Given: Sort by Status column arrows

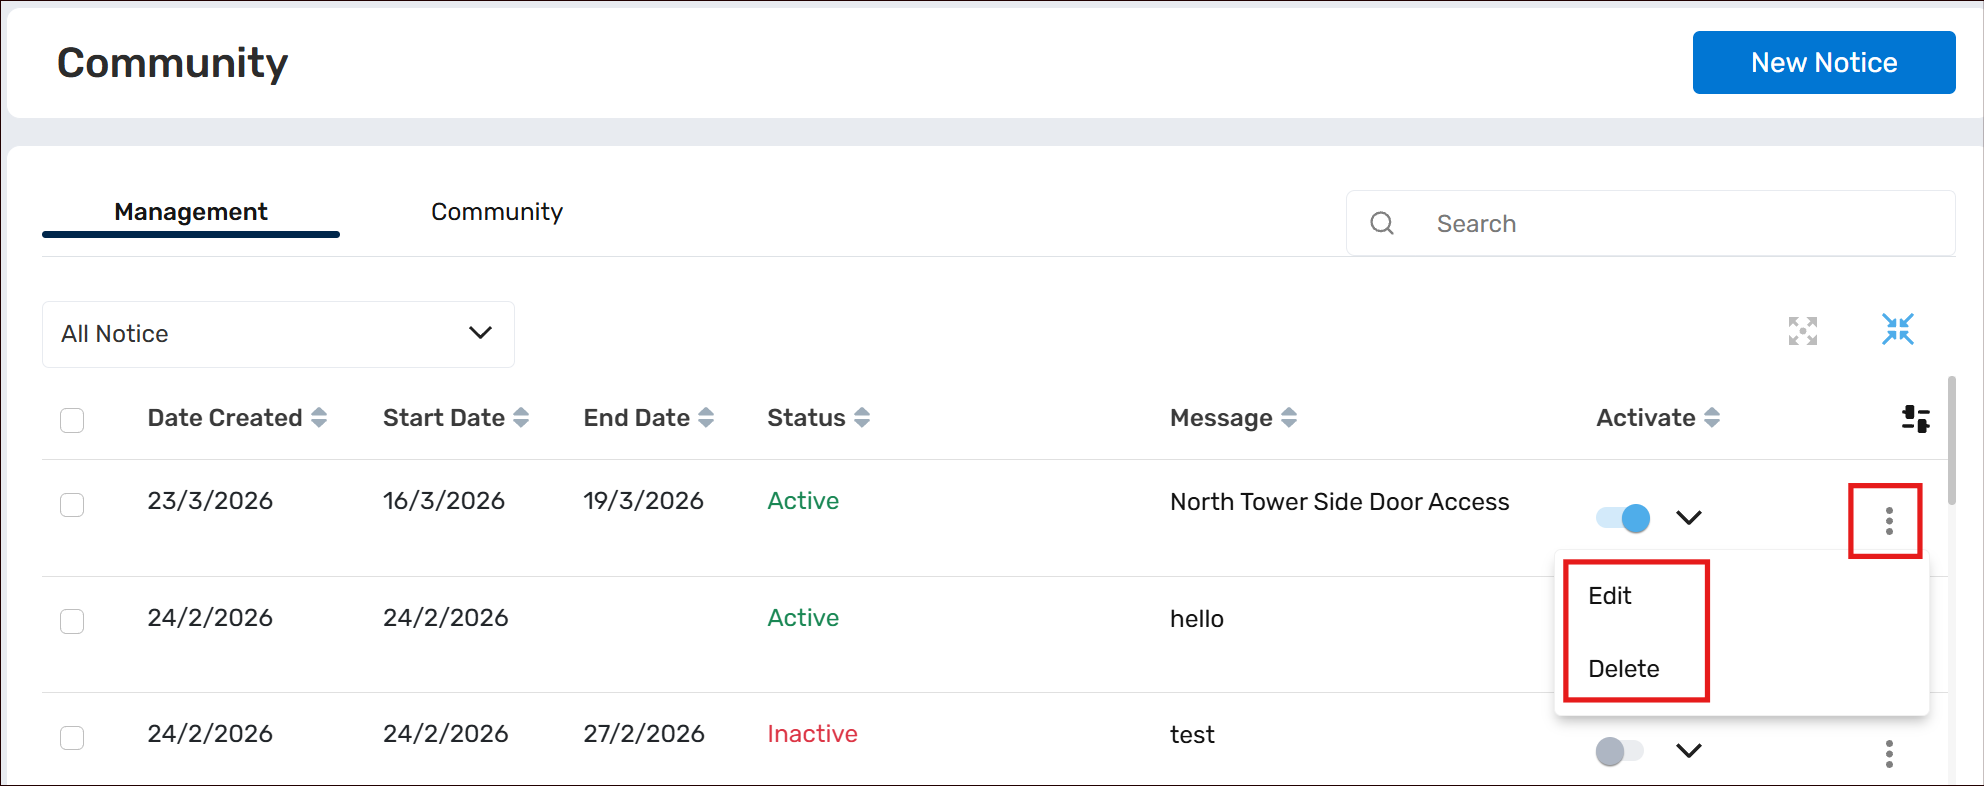Looking at the screenshot, I should [x=862, y=418].
